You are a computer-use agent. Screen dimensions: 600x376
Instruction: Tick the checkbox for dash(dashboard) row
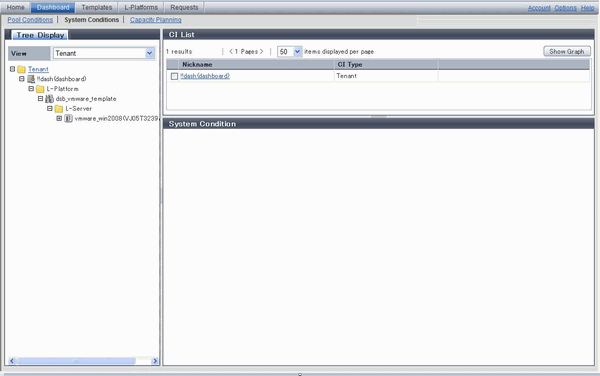coord(174,77)
